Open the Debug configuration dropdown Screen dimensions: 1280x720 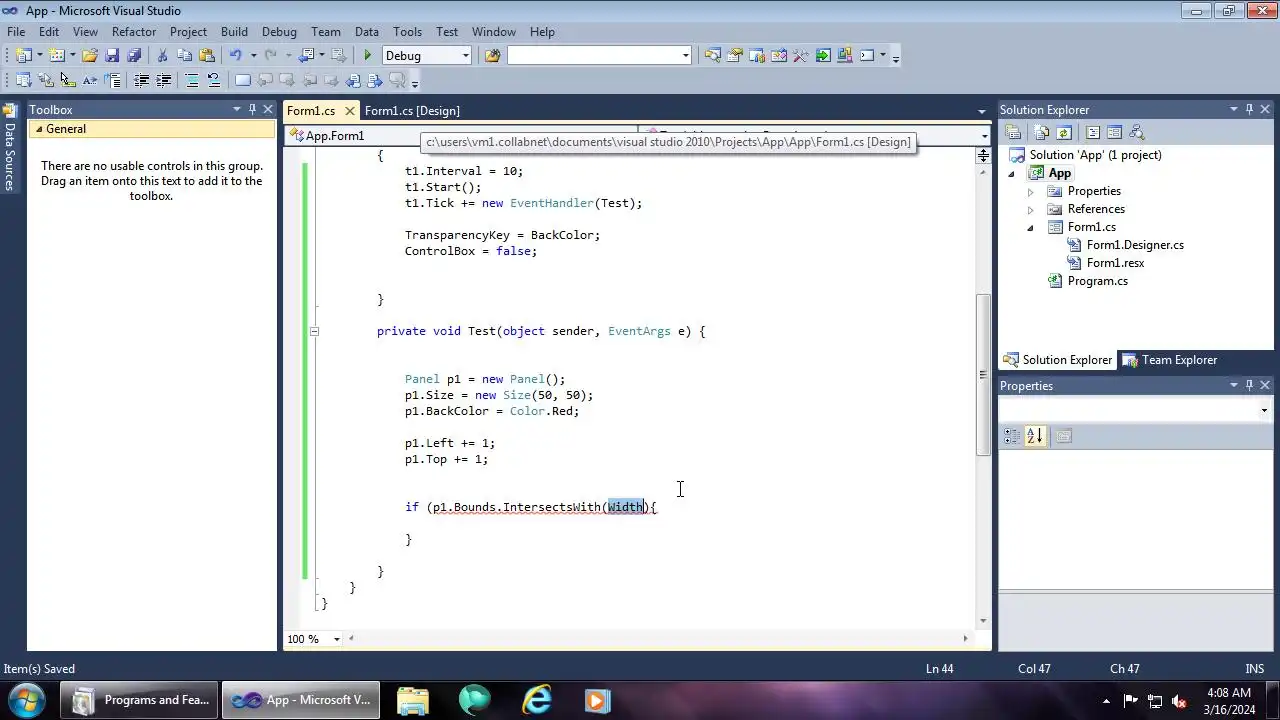[465, 56]
